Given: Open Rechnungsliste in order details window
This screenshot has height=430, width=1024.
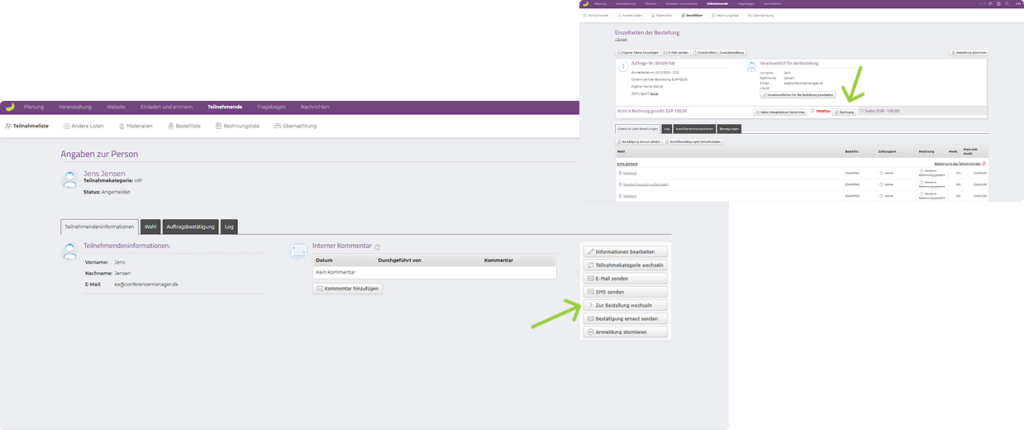Looking at the screenshot, I should coord(724,14).
